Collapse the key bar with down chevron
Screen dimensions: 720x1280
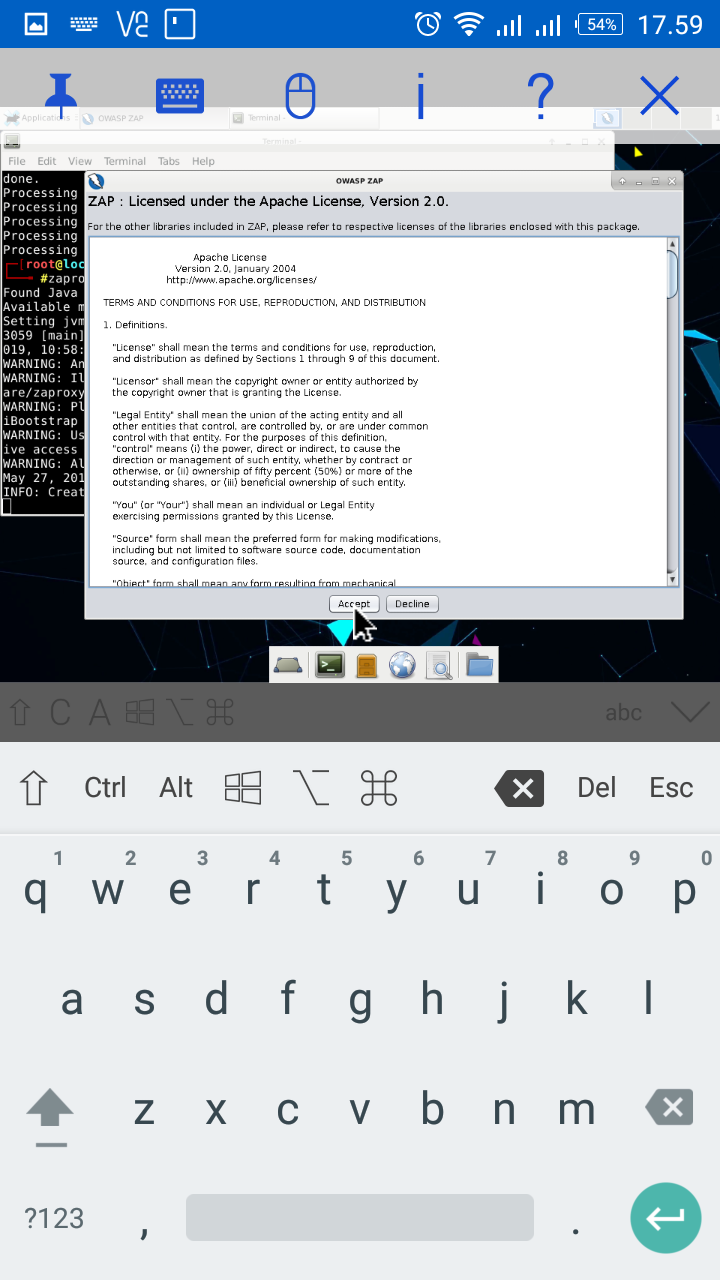point(690,712)
